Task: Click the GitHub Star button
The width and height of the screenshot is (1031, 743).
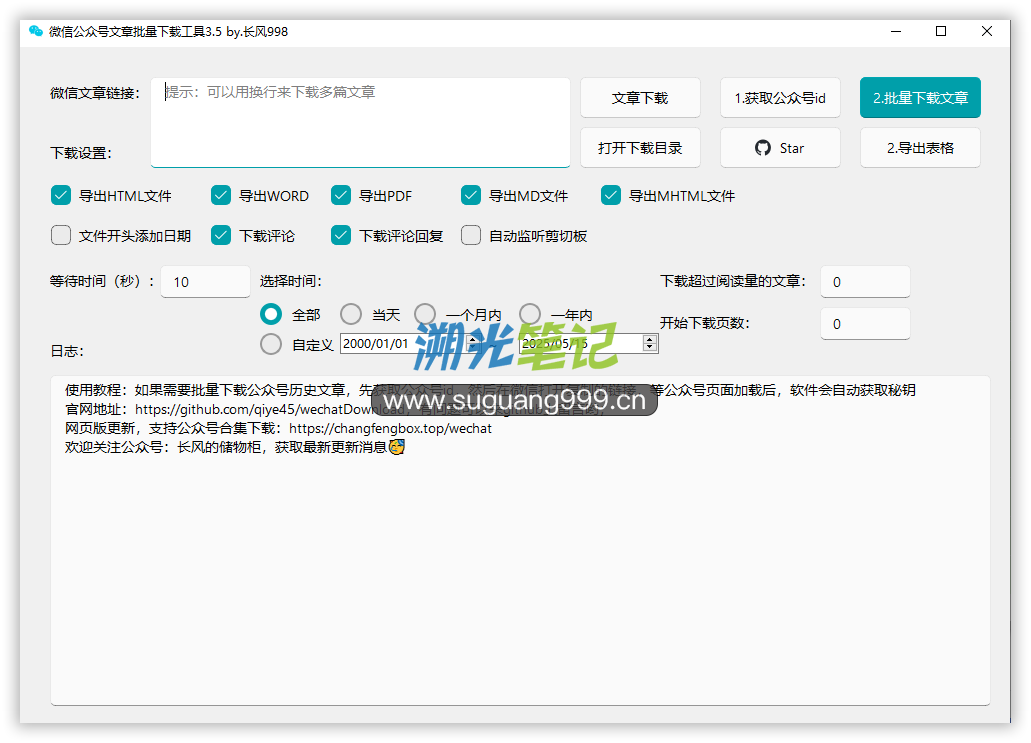Action: (x=780, y=148)
